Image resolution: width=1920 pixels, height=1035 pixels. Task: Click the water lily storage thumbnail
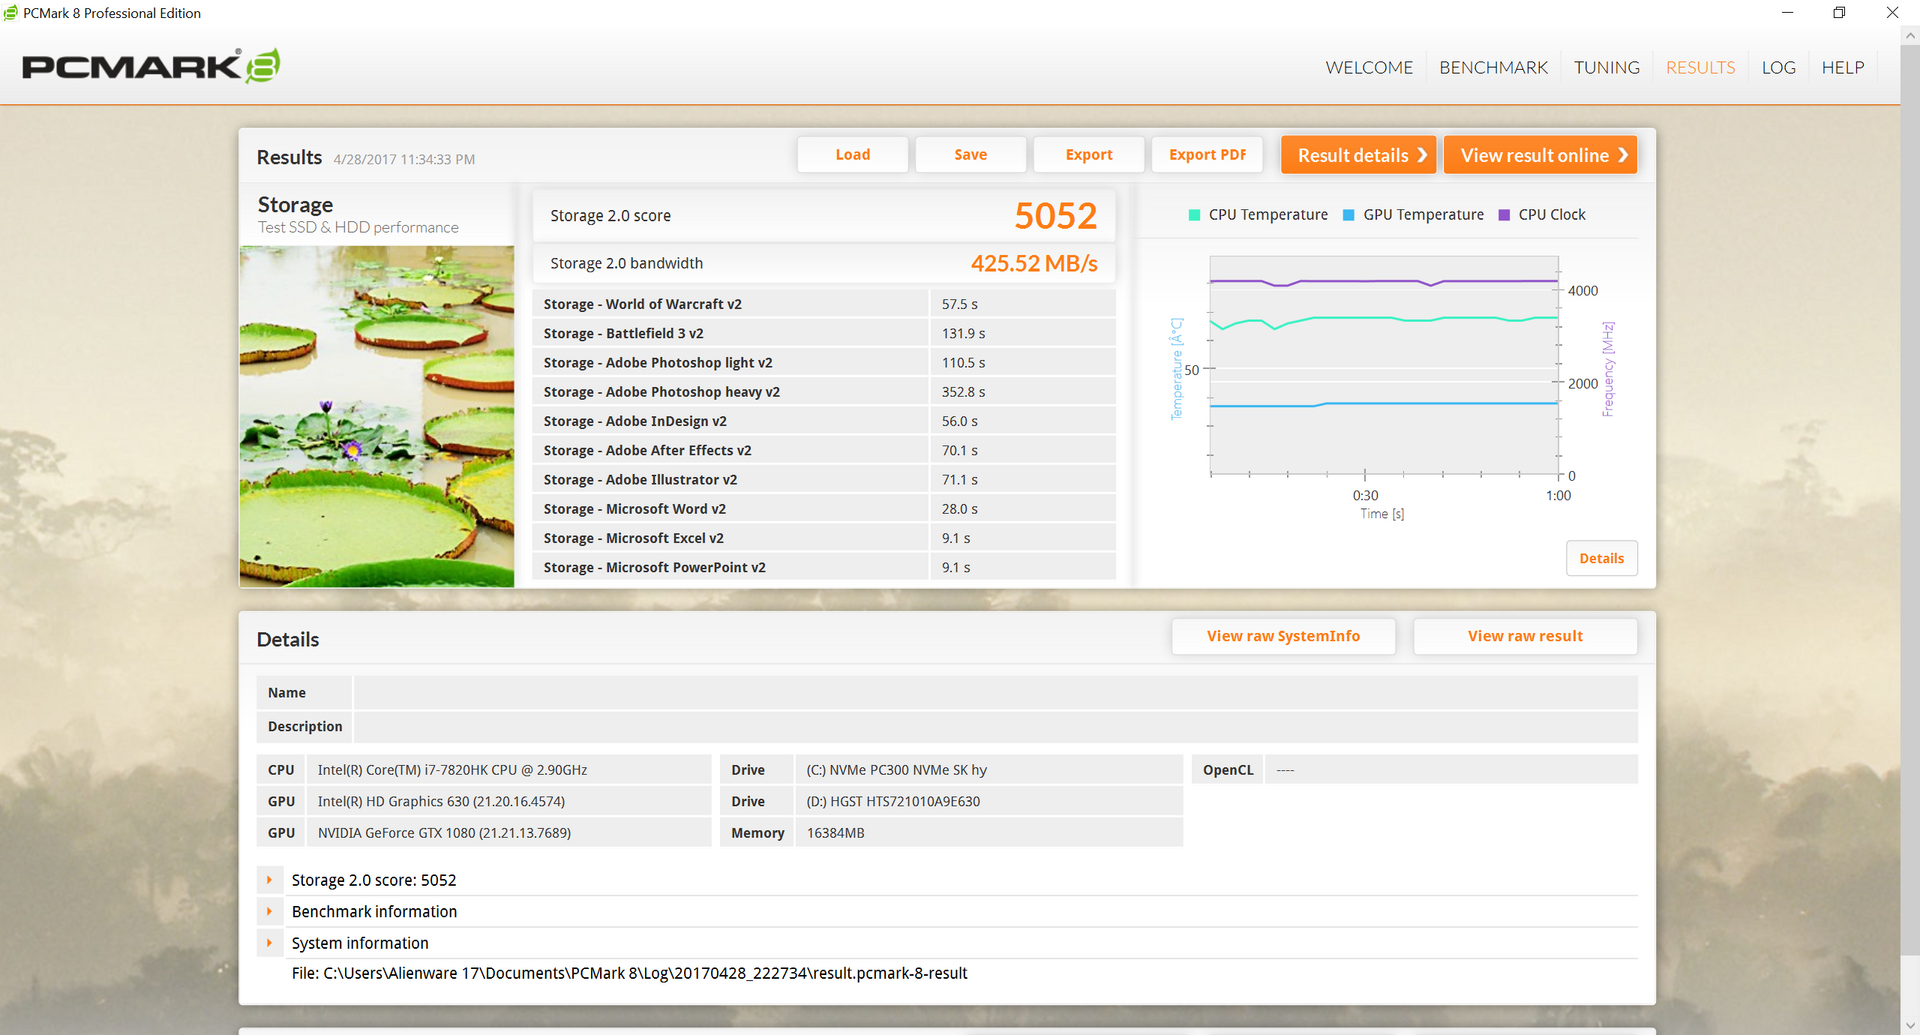coord(377,416)
